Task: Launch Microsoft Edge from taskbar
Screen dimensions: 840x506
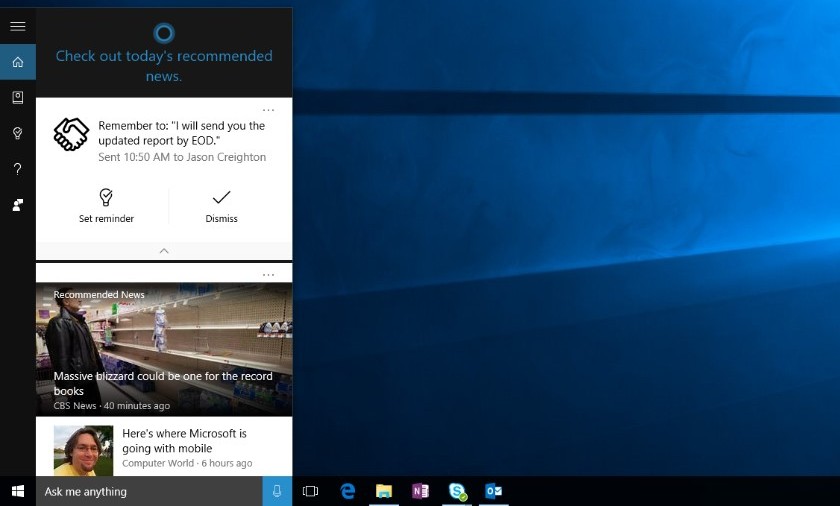Action: coord(348,491)
